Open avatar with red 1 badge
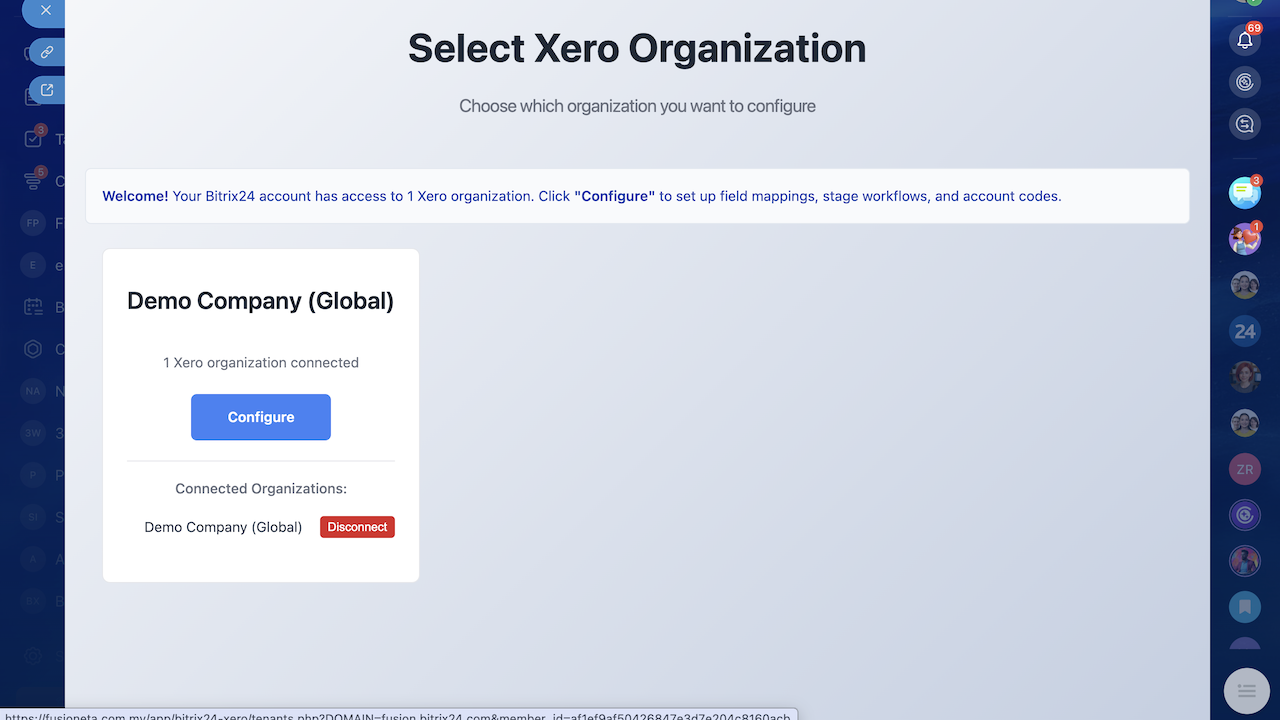 pos(1245,239)
